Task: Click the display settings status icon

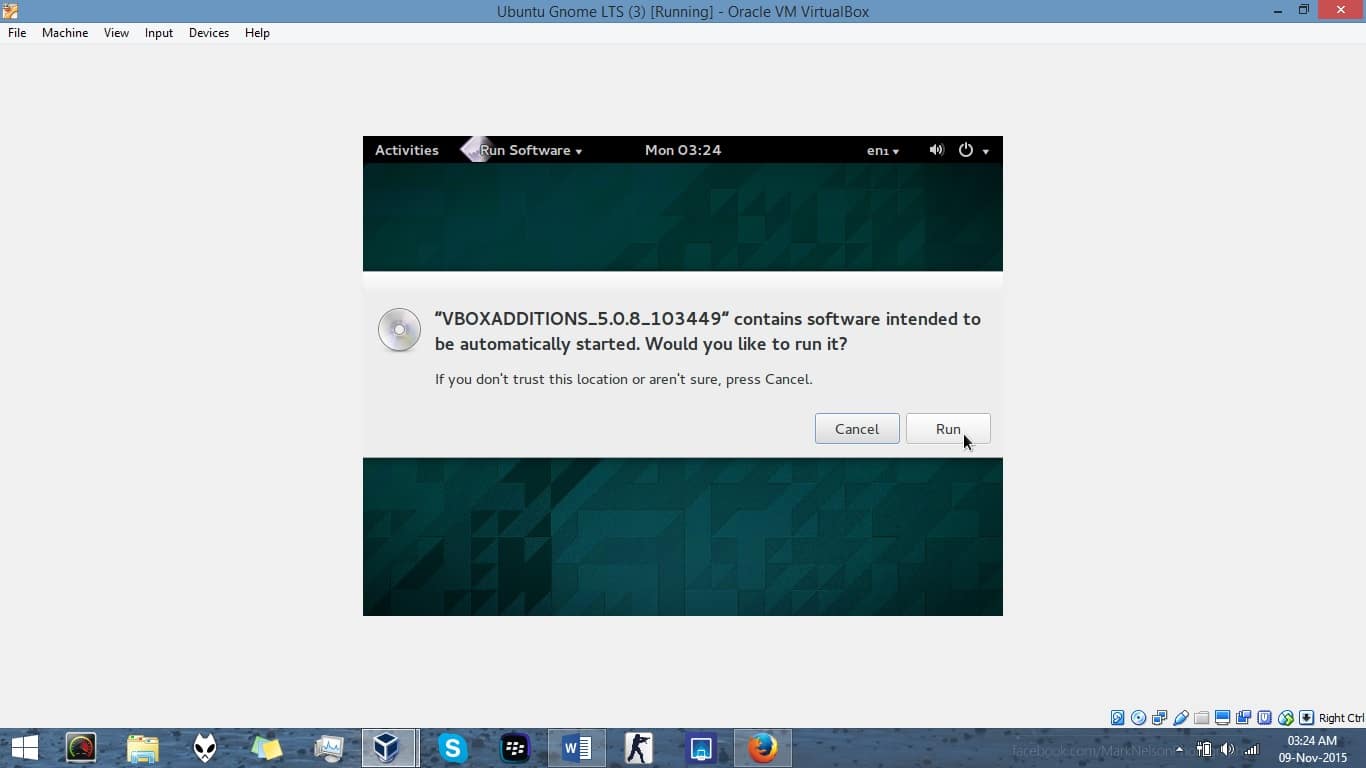Action: tap(1222, 718)
